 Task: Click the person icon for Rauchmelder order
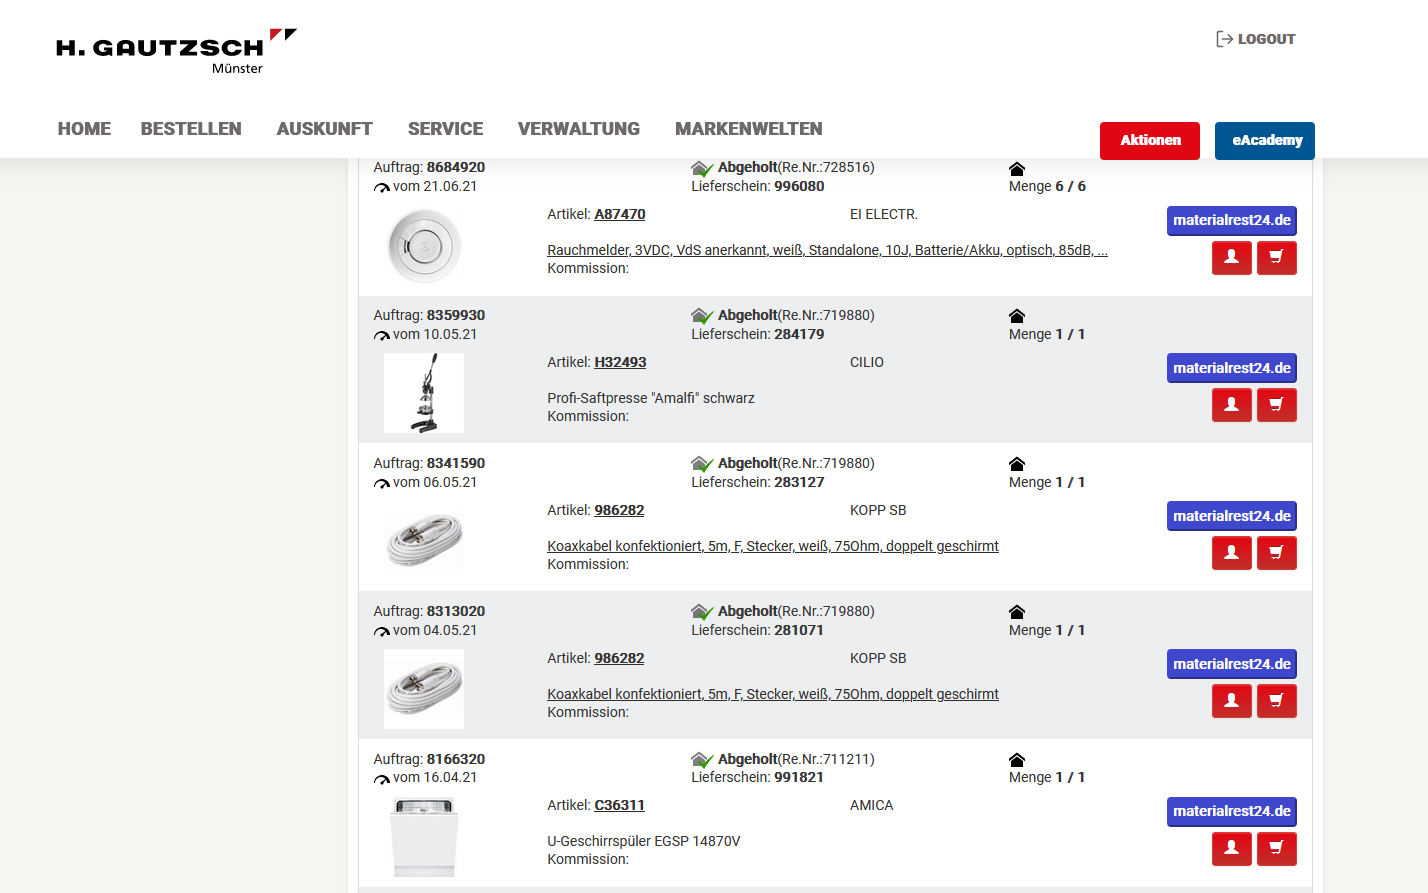1231,258
